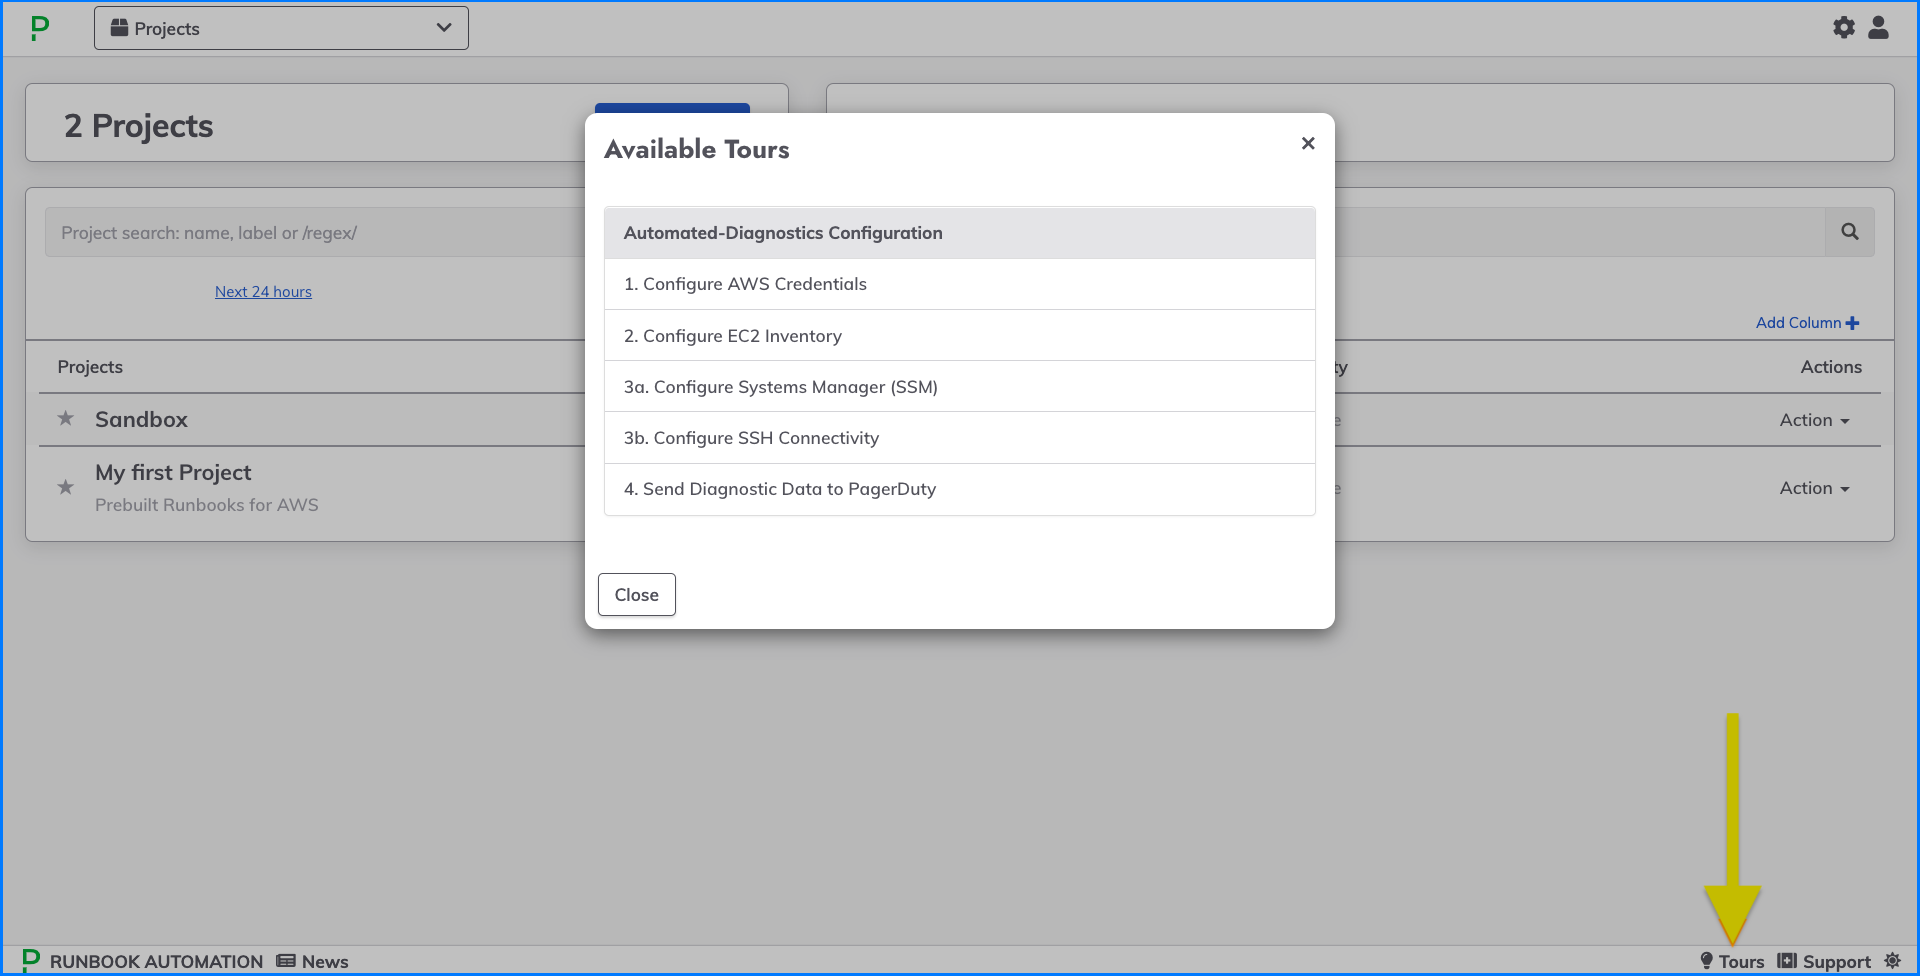Open the Next 24 hours link
Viewport: 1920px width, 976px height.
tap(263, 292)
